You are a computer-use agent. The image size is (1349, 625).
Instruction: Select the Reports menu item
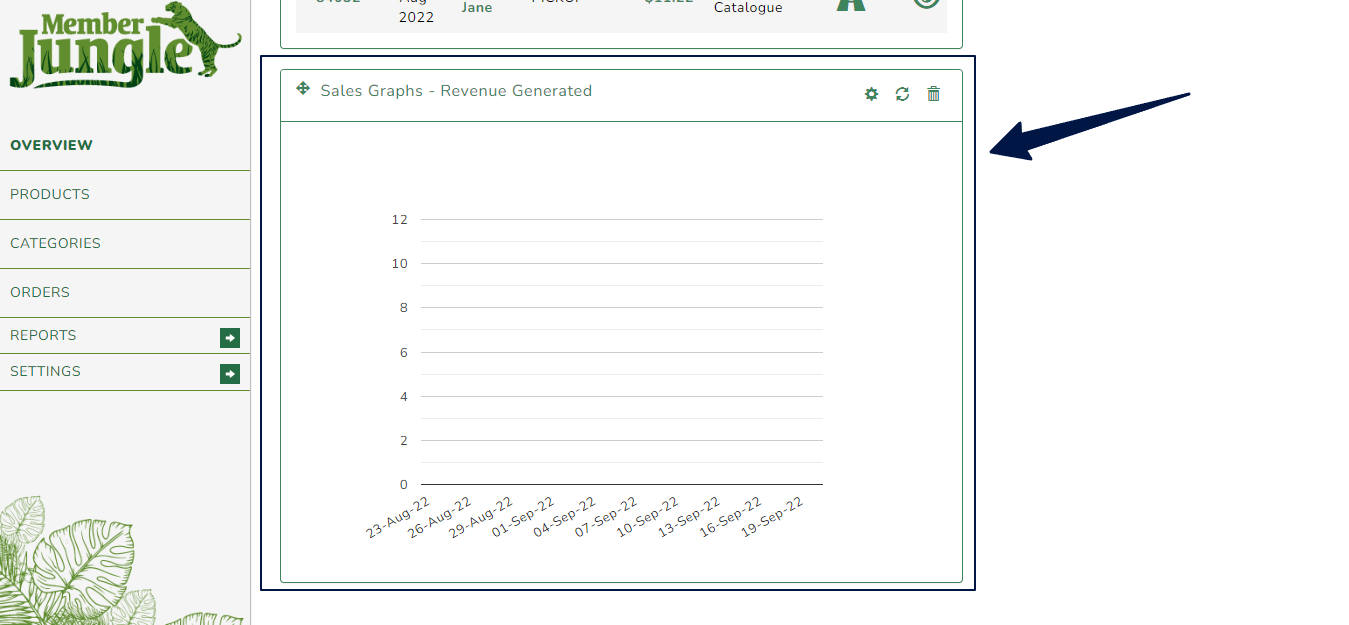(43, 335)
